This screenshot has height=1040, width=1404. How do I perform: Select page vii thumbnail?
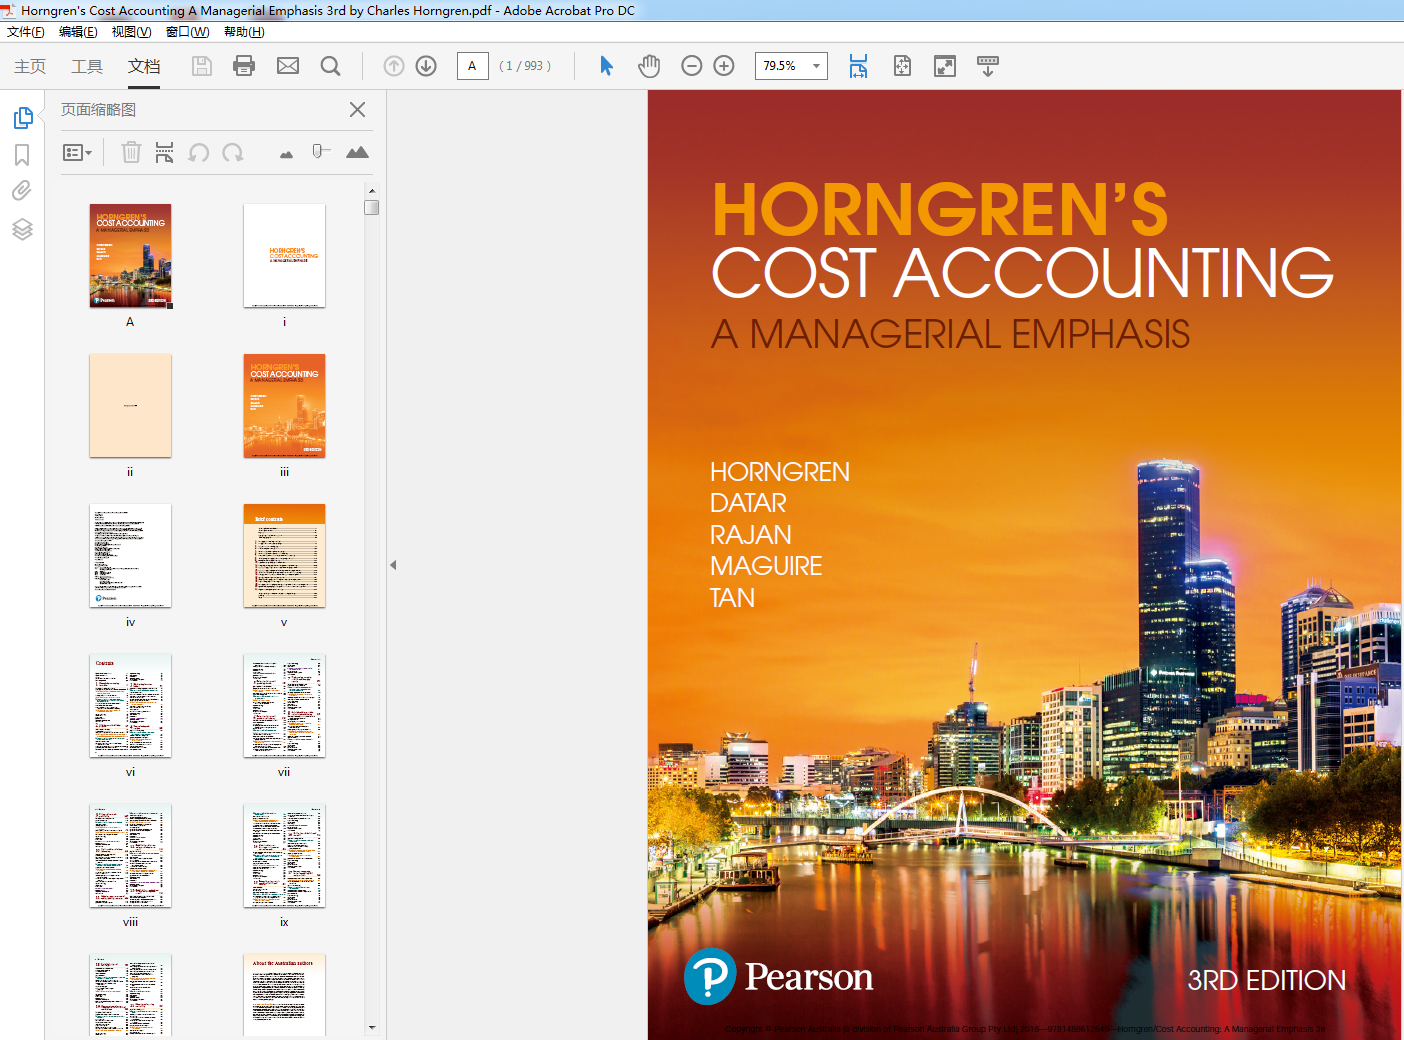click(x=284, y=706)
